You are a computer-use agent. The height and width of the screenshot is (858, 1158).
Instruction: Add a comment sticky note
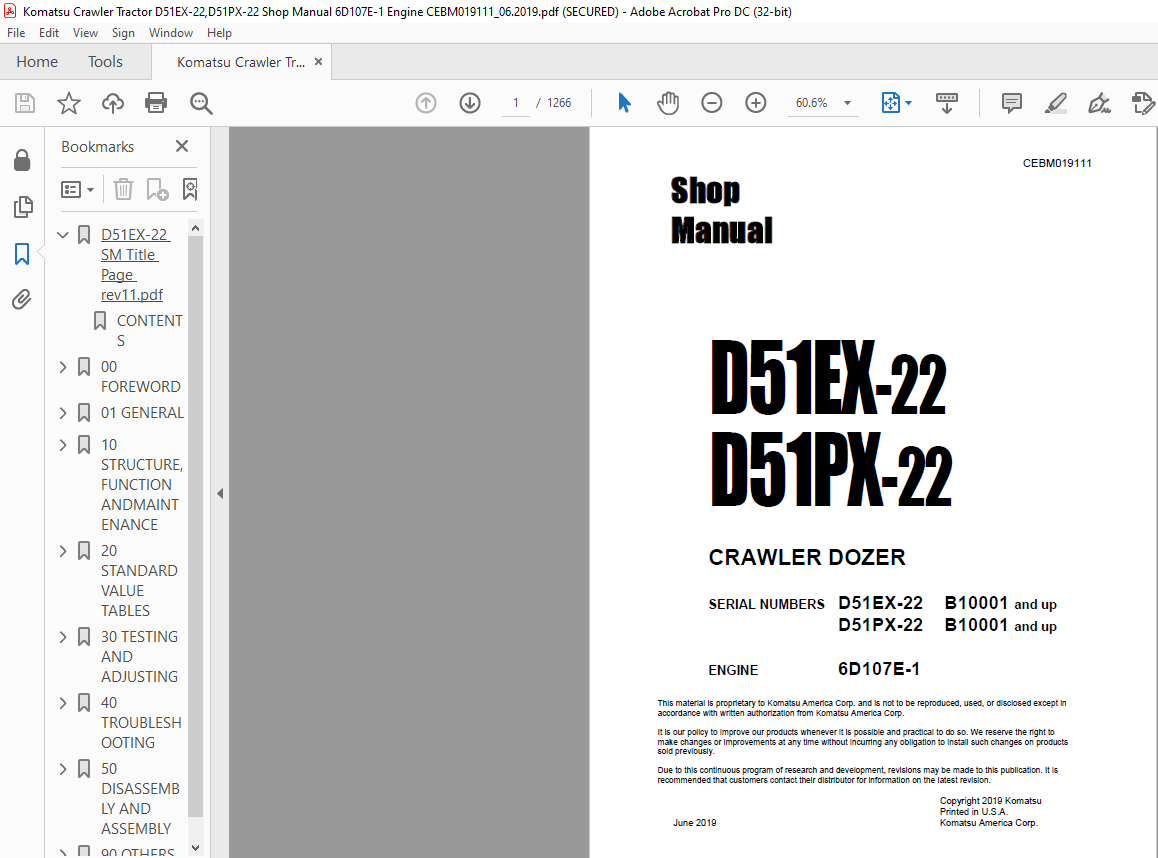1012,103
